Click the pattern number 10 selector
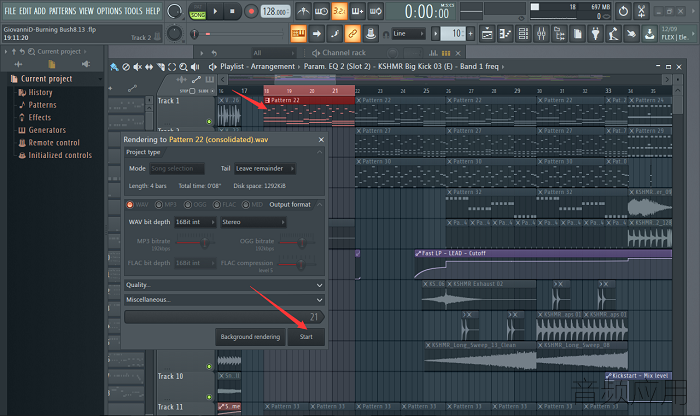Viewport: 700px width, 416px height. coord(453,33)
